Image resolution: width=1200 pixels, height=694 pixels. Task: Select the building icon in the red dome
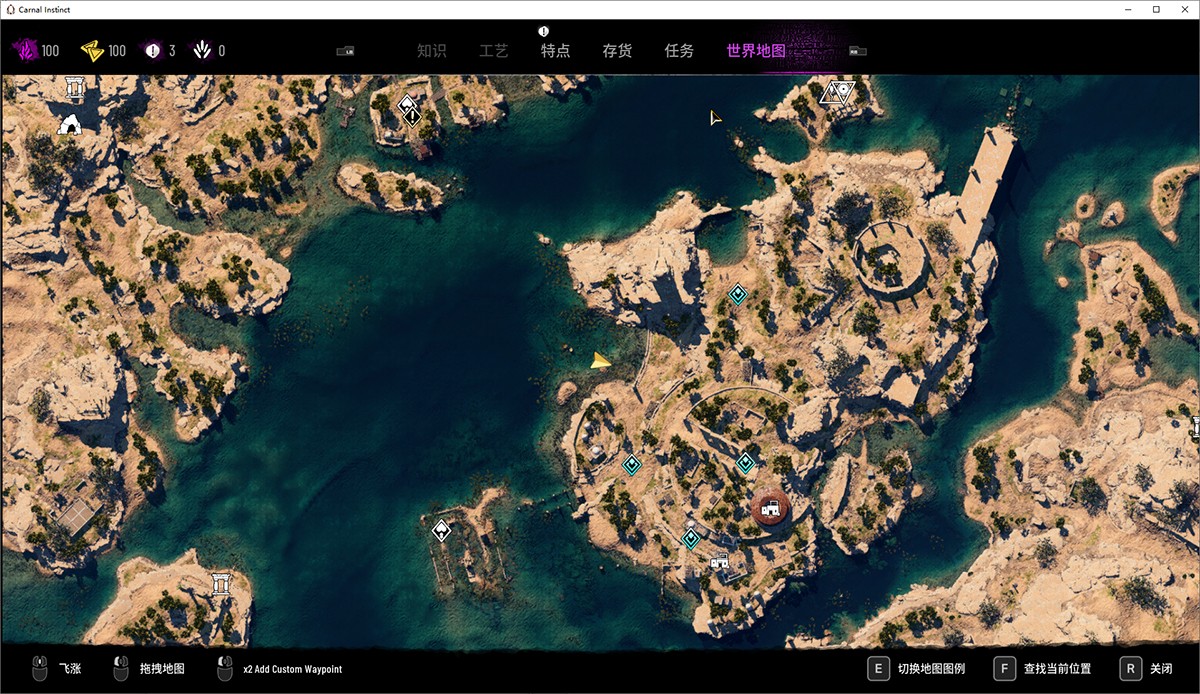[770, 509]
